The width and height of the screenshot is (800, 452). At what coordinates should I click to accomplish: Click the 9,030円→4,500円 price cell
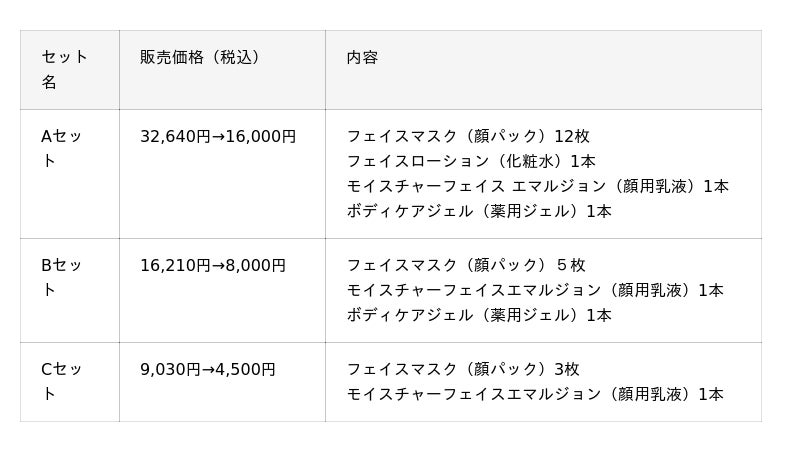point(208,369)
